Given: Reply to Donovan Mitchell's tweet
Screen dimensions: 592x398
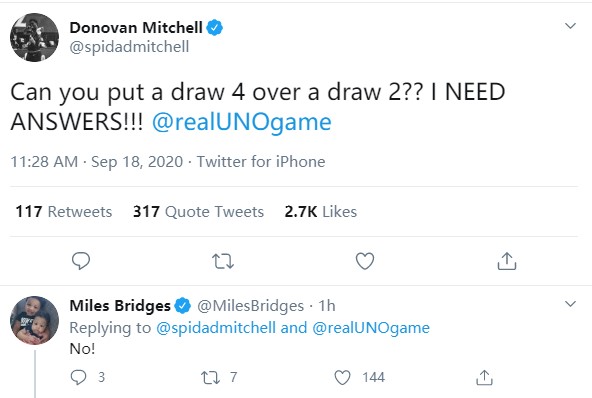Looking at the screenshot, I should tap(81, 261).
